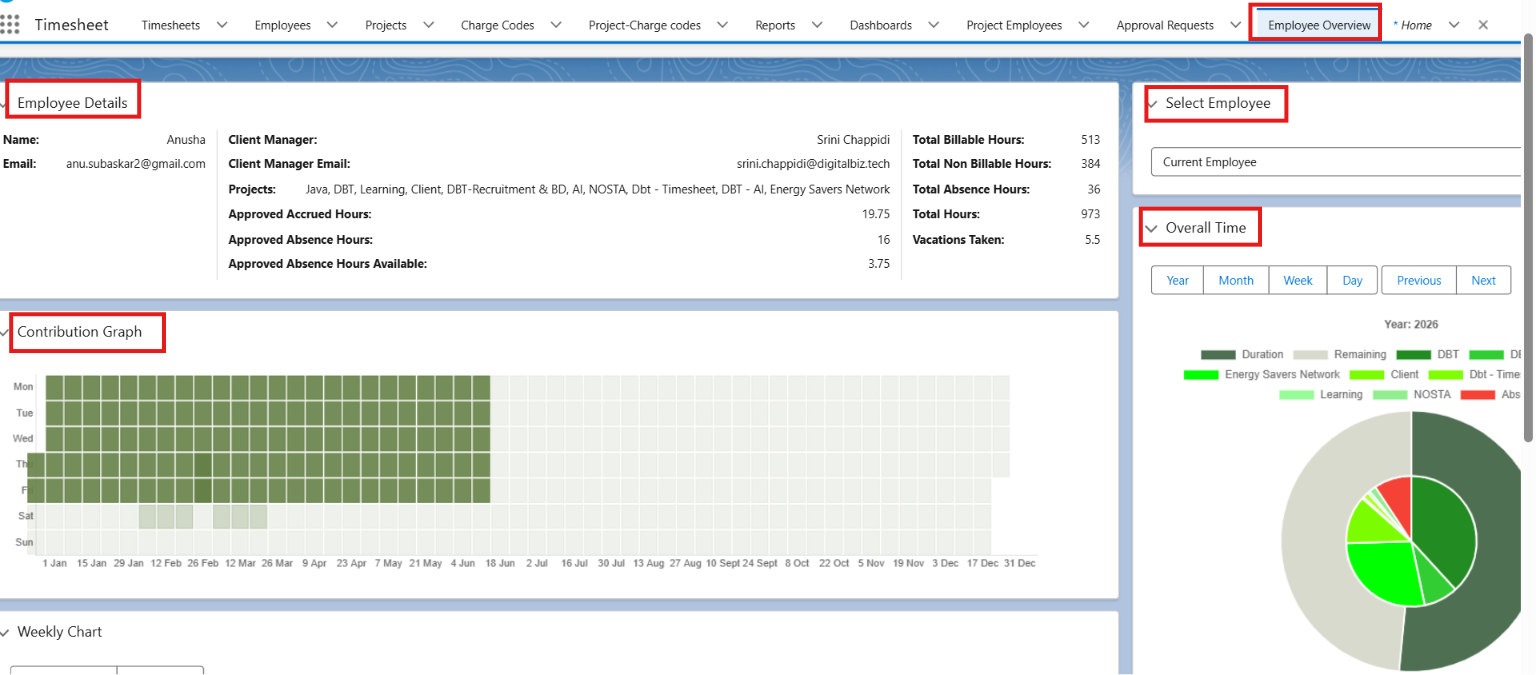Collapse the Overall Time section
This screenshot has height=675, width=1536.
[1152, 228]
